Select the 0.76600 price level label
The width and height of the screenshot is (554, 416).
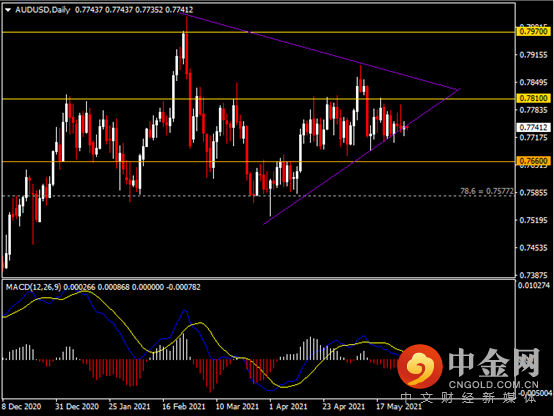[534, 161]
